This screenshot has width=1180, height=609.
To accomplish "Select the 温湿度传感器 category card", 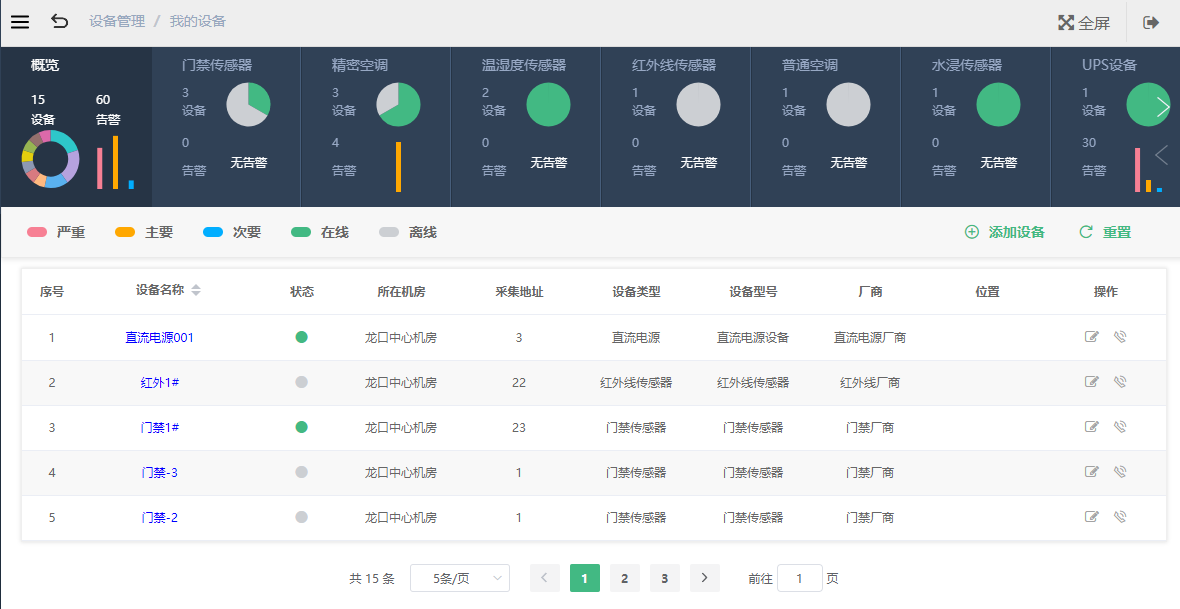I will [525, 126].
